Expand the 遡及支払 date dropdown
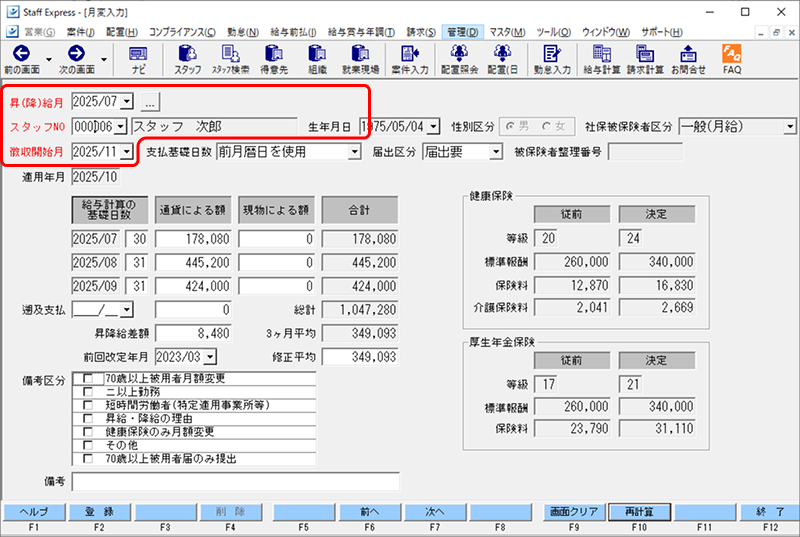 (x=127, y=309)
